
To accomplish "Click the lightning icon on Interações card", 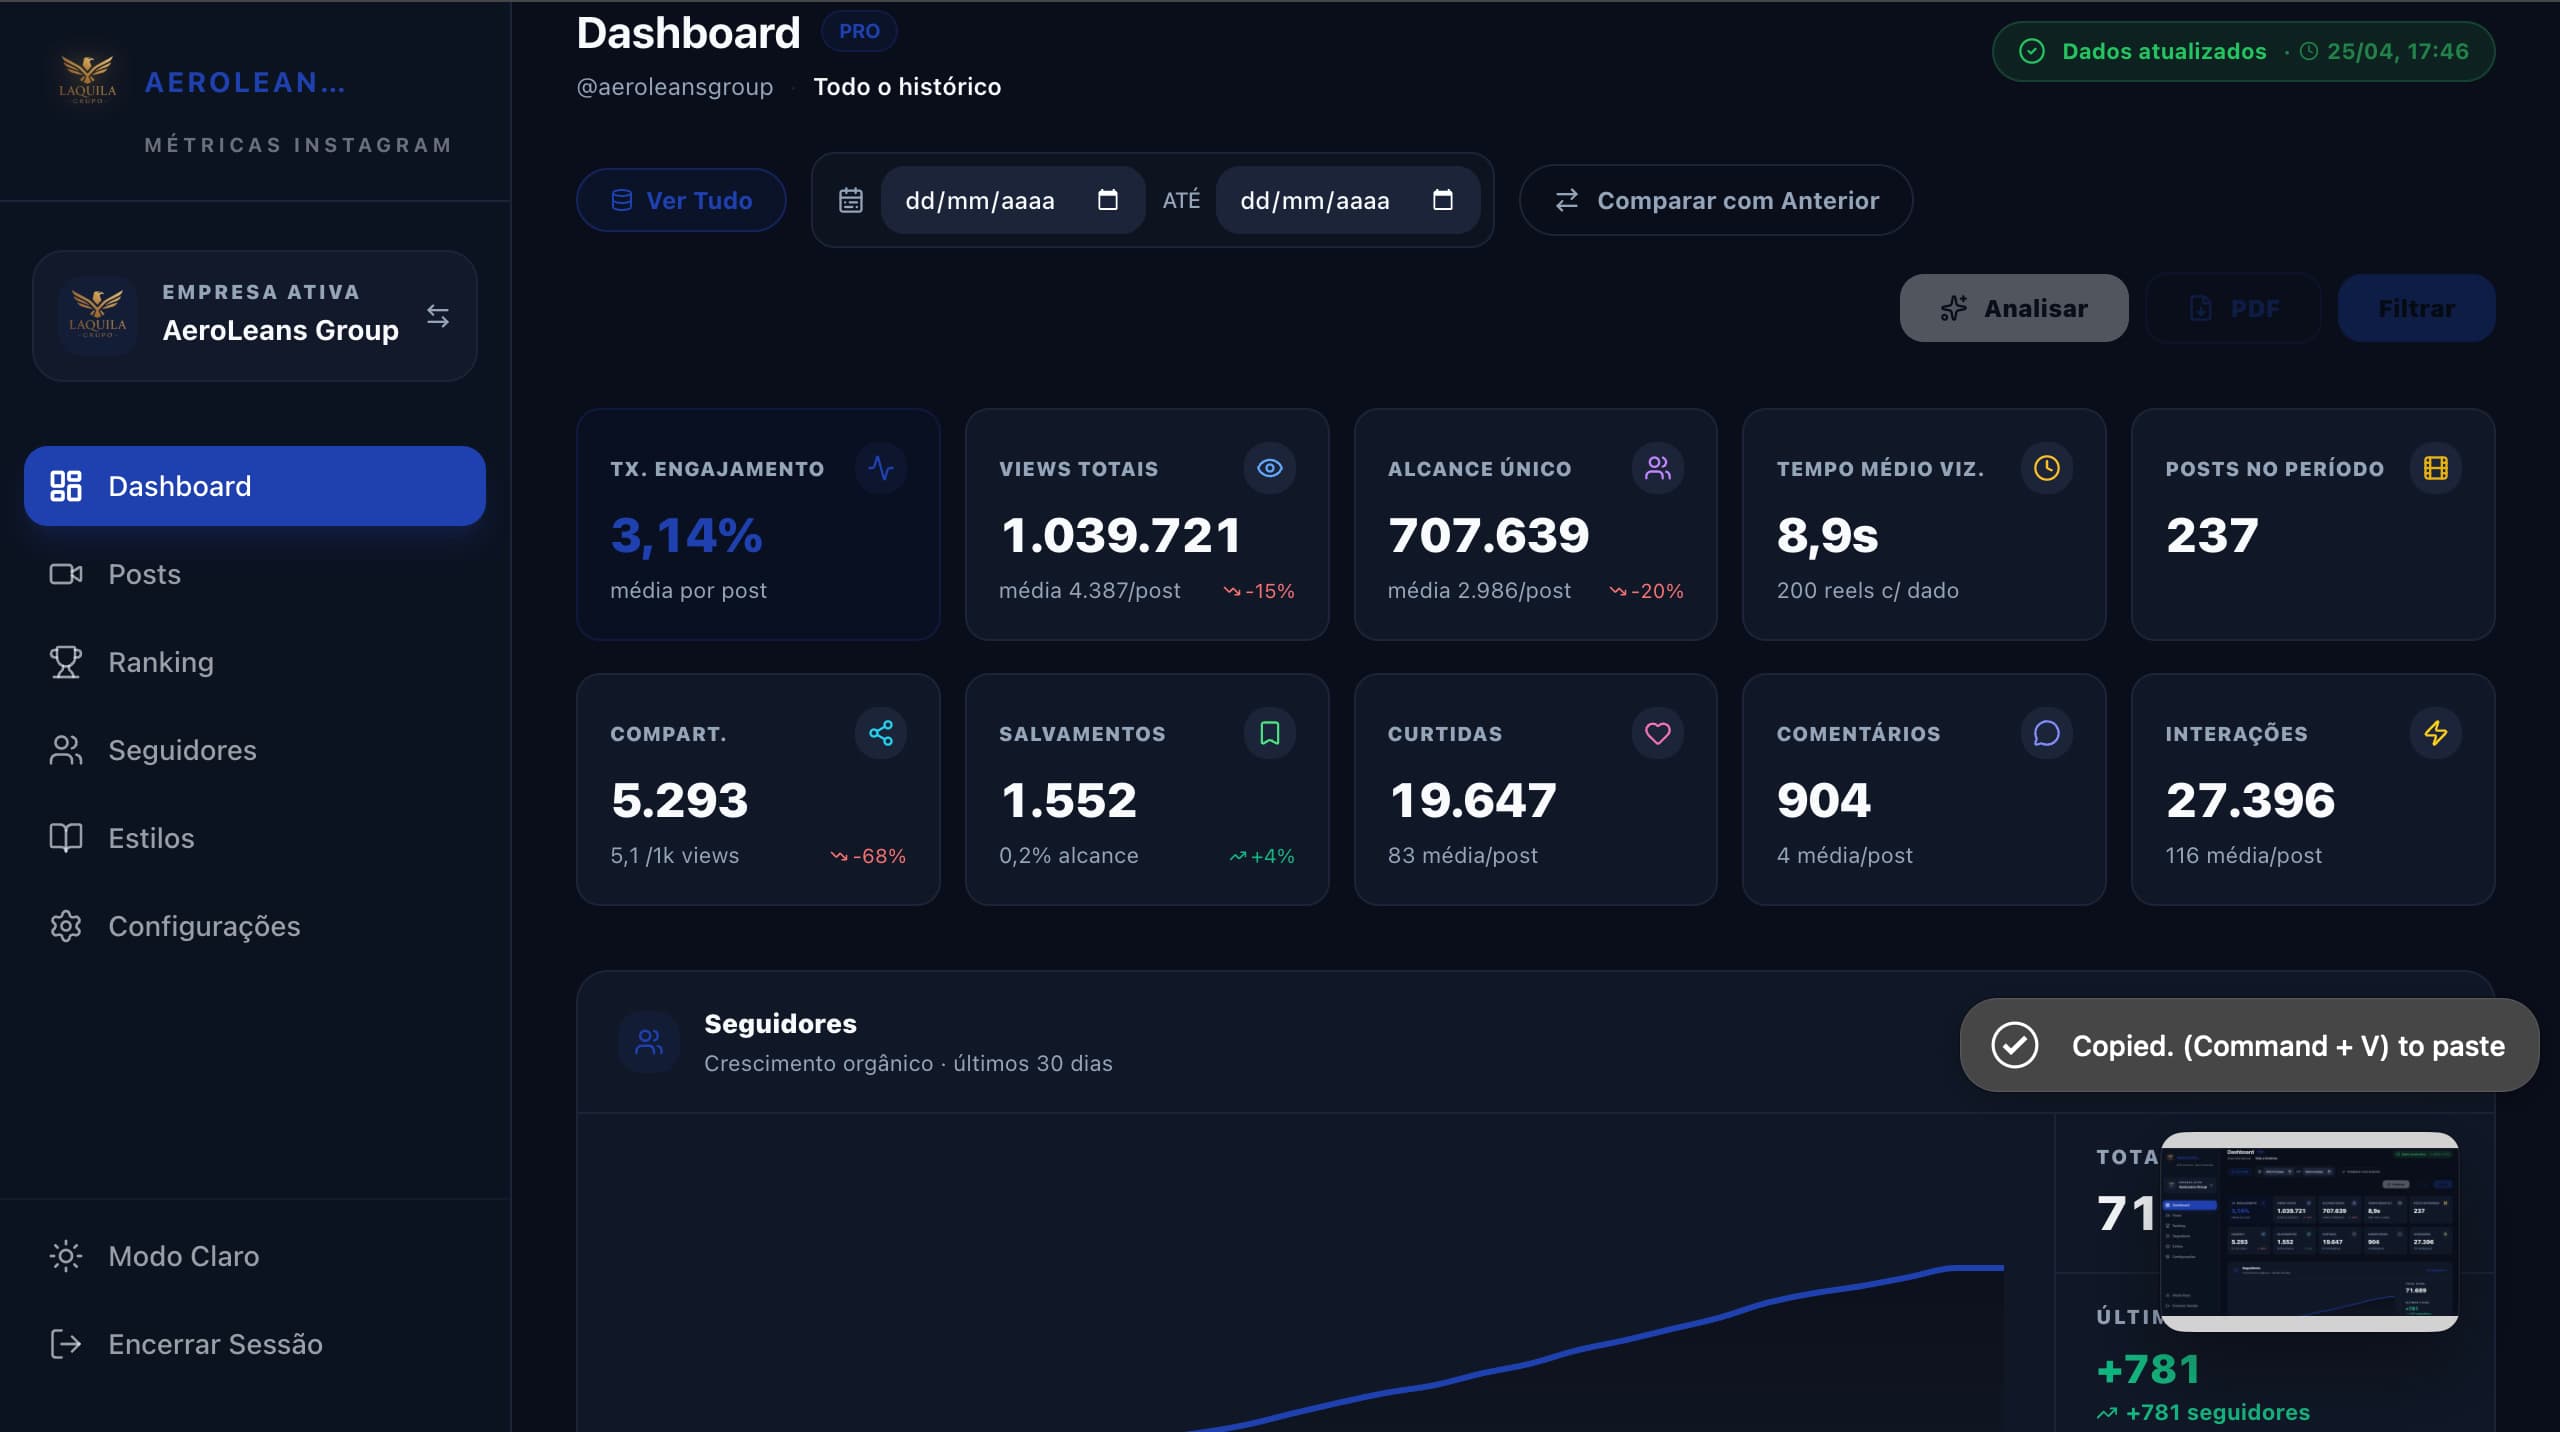I will point(2437,733).
